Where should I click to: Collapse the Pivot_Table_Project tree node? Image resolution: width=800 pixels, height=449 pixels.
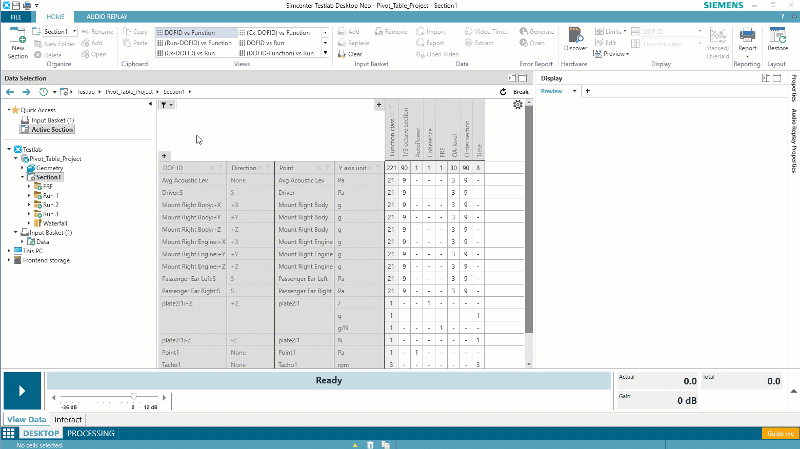coord(15,158)
